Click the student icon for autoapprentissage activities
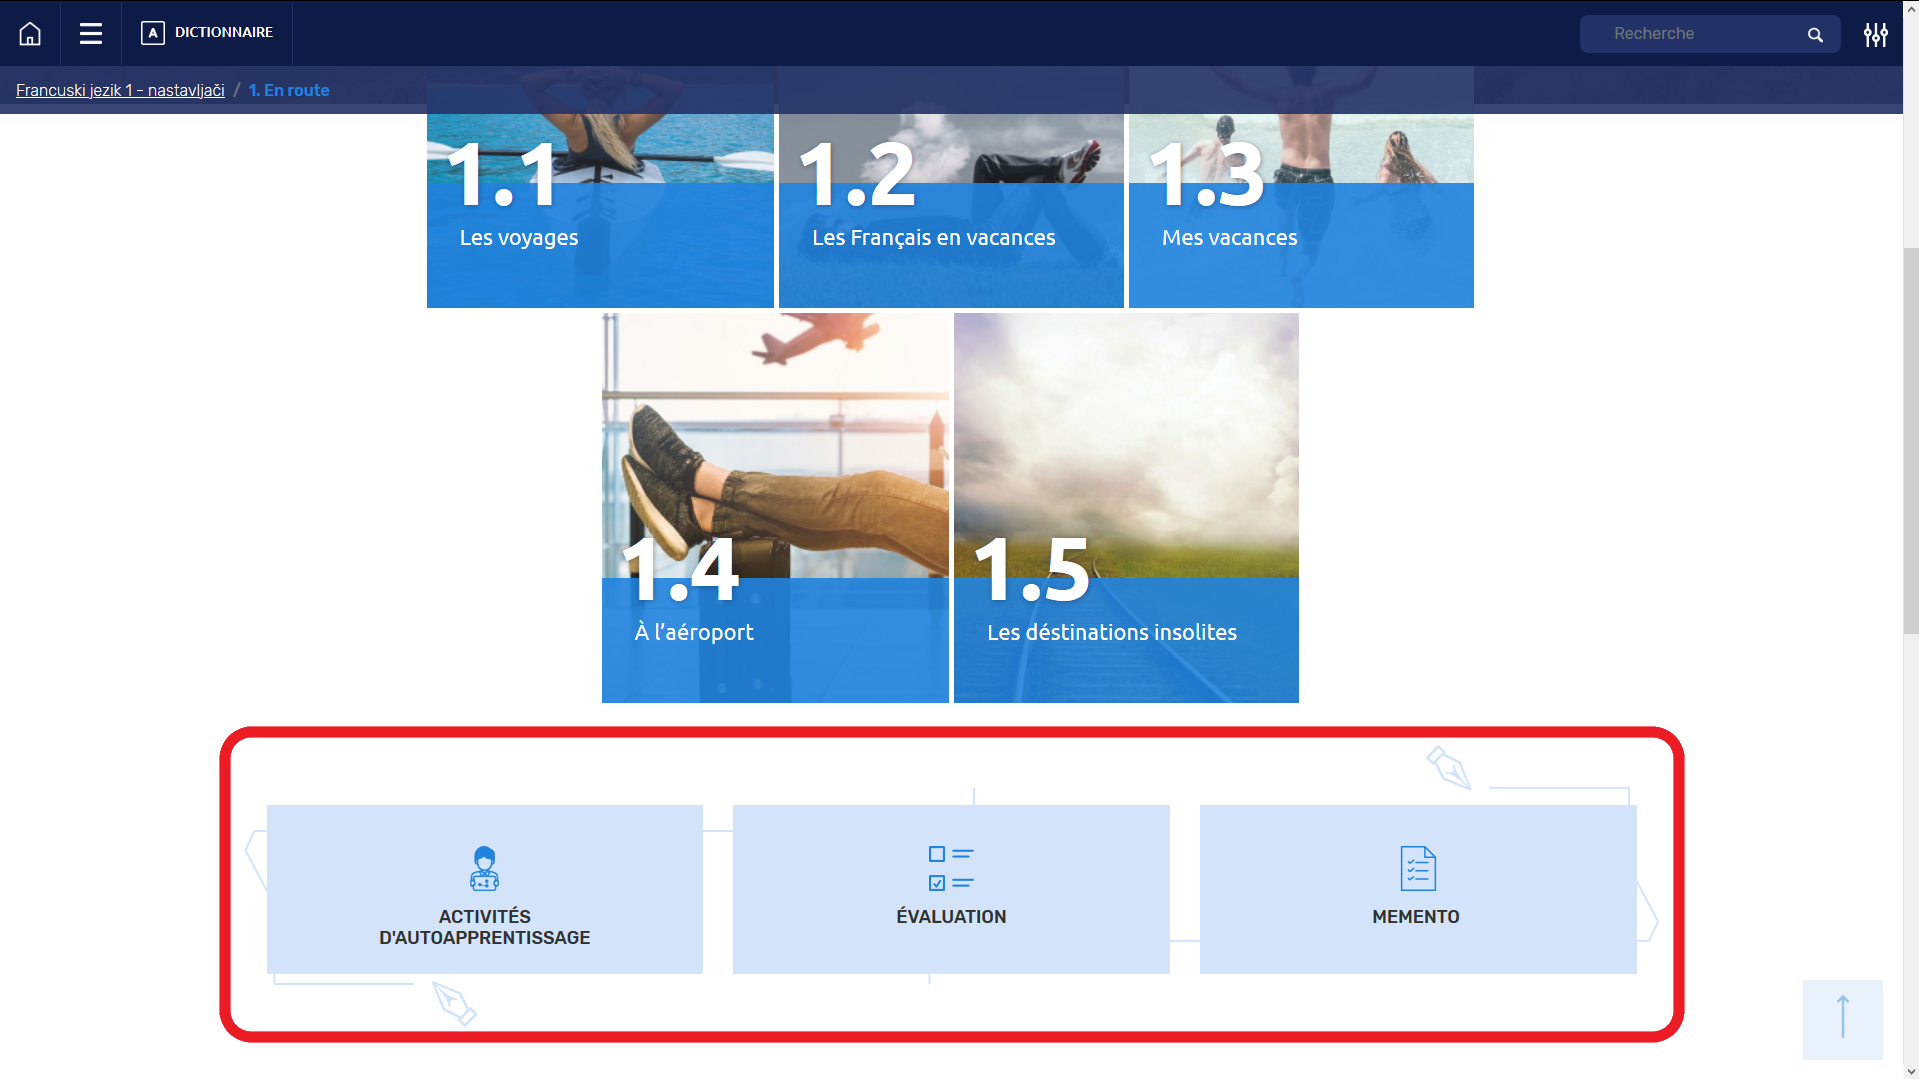 (485, 868)
